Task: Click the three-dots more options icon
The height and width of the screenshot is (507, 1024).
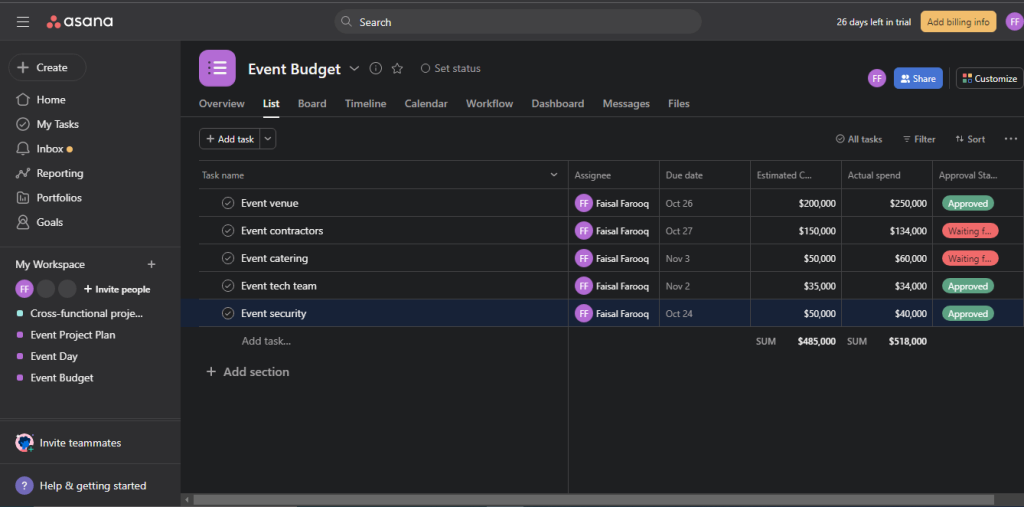Action: [x=1010, y=139]
